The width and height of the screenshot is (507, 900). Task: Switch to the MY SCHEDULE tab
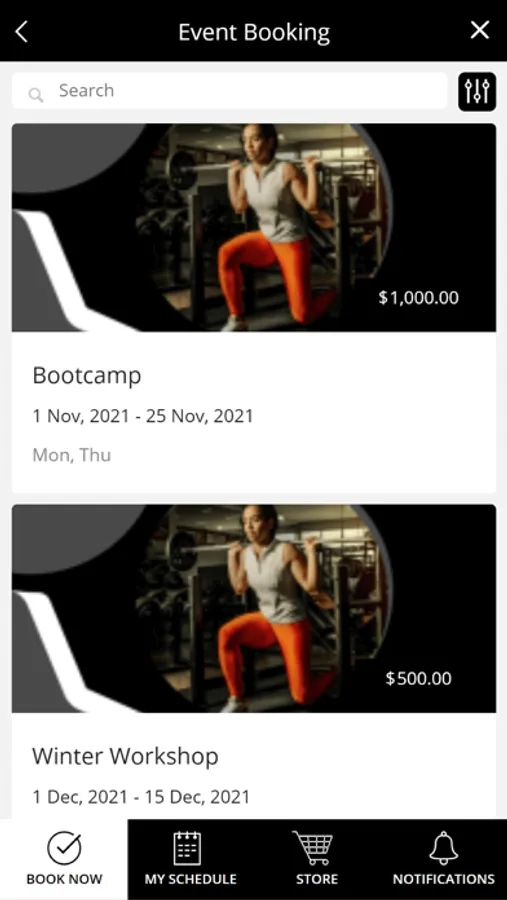(191, 859)
